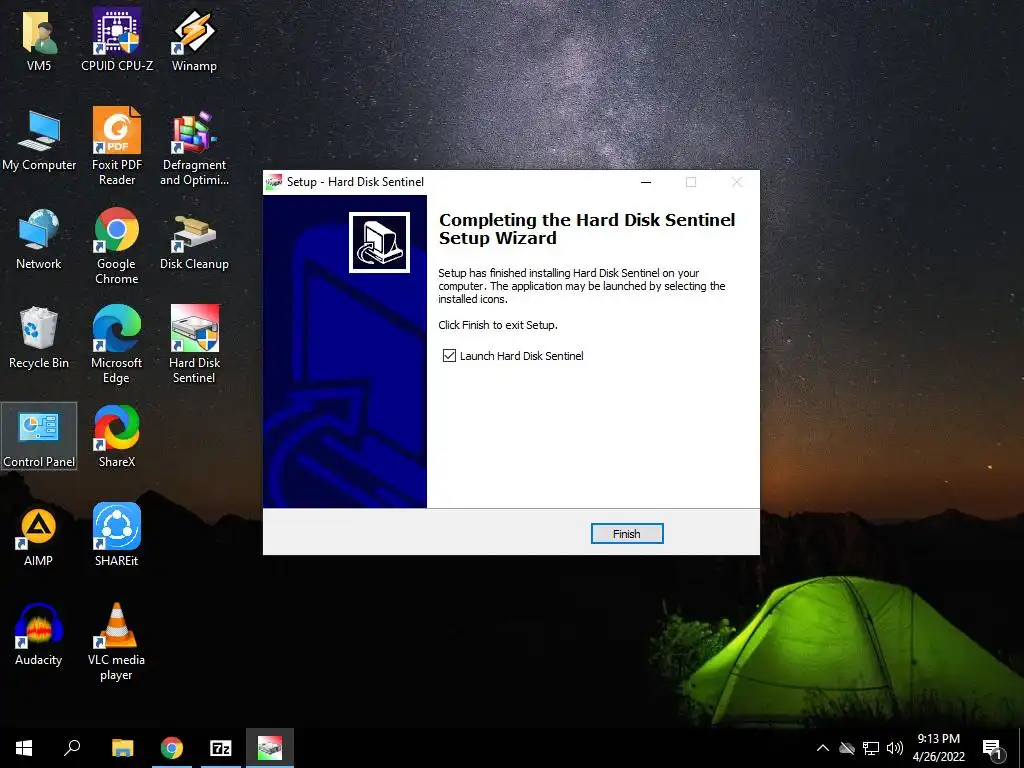Launch Microsoft Edge desktop shortcut
The height and width of the screenshot is (768, 1024).
coord(116,345)
